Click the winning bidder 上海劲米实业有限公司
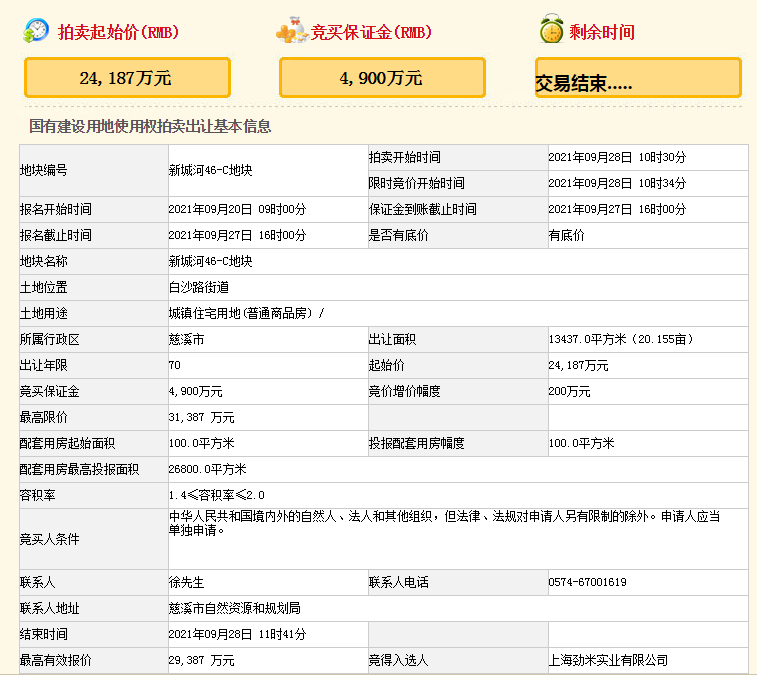Viewport: 757px width, 676px height. [x=608, y=660]
